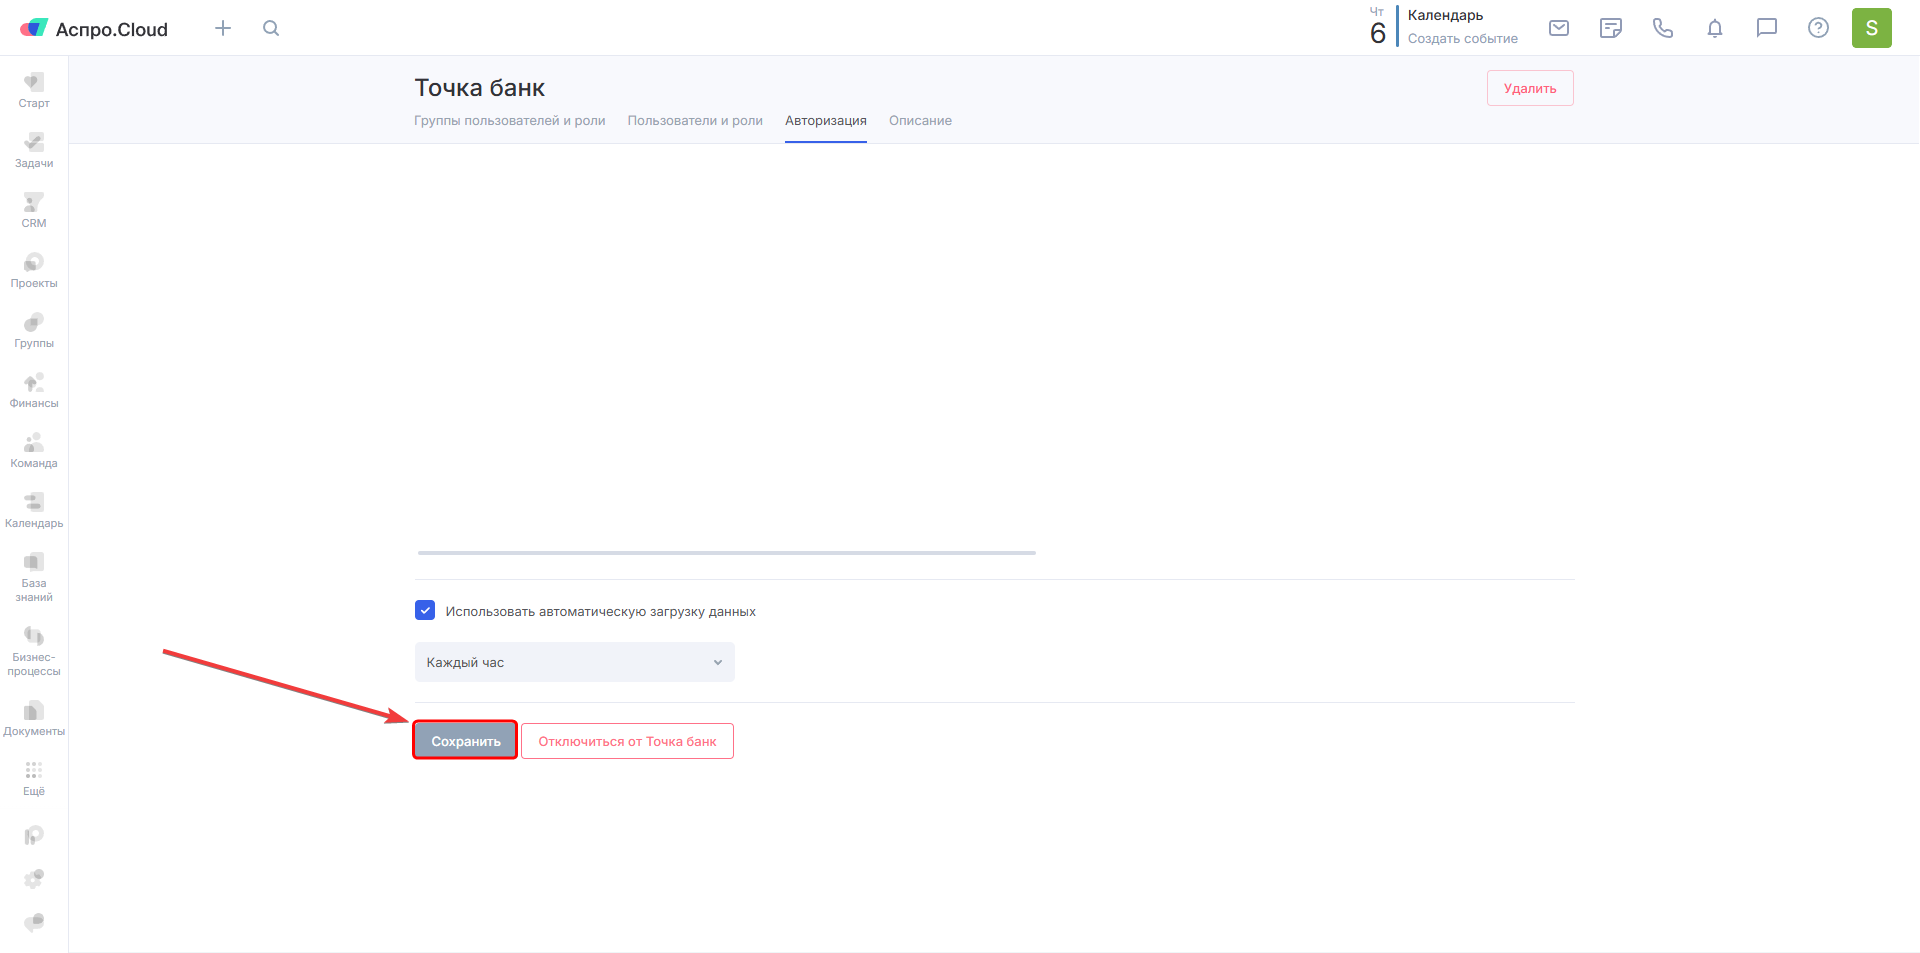Switch to Пользователи и роли tab

(695, 121)
